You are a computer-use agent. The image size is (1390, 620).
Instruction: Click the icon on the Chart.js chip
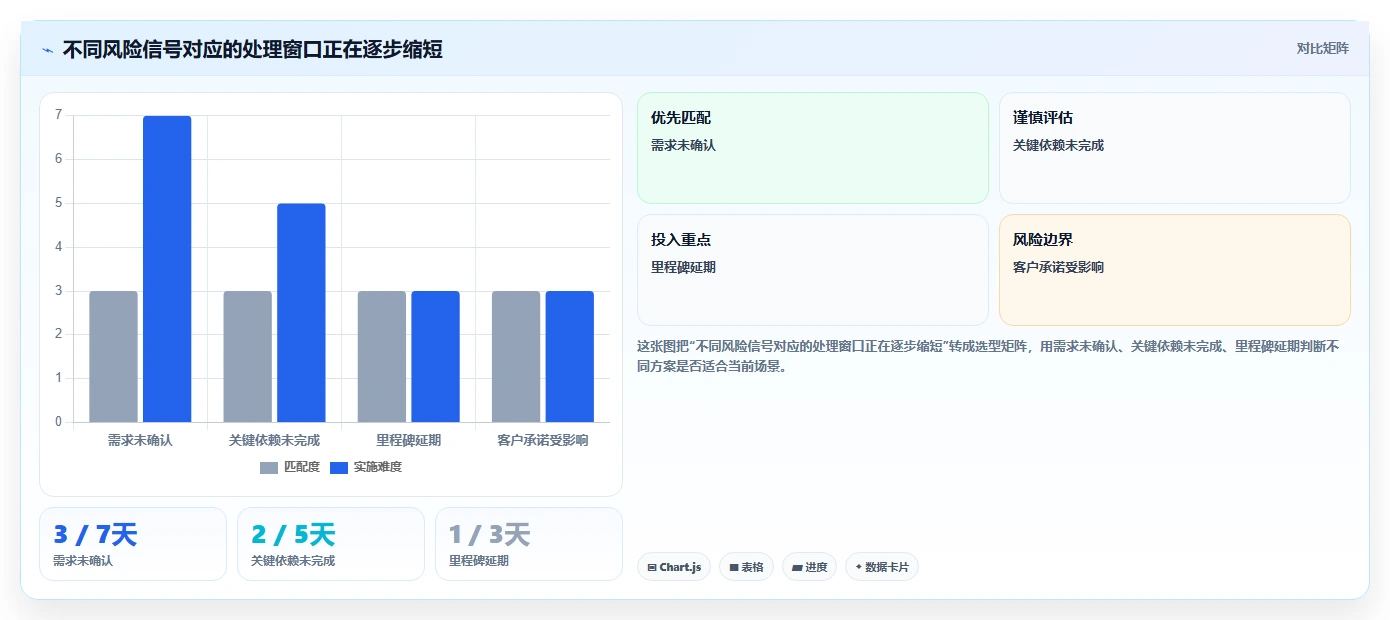pyautogui.click(x=652, y=567)
